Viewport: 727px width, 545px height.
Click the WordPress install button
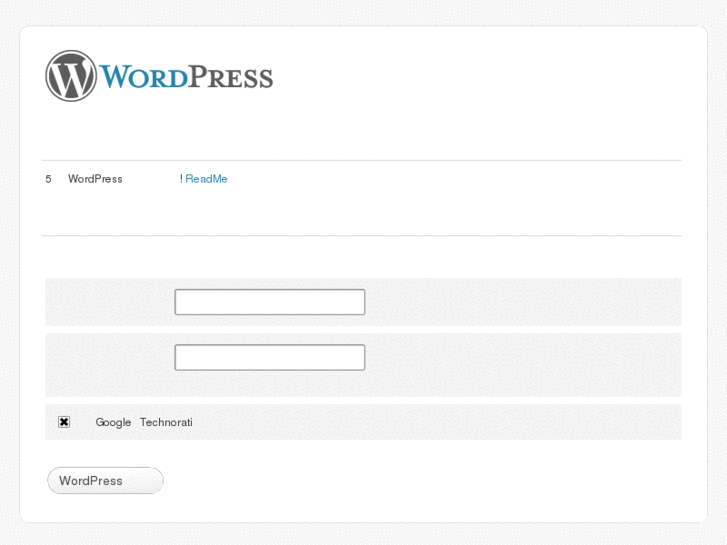[x=105, y=481]
